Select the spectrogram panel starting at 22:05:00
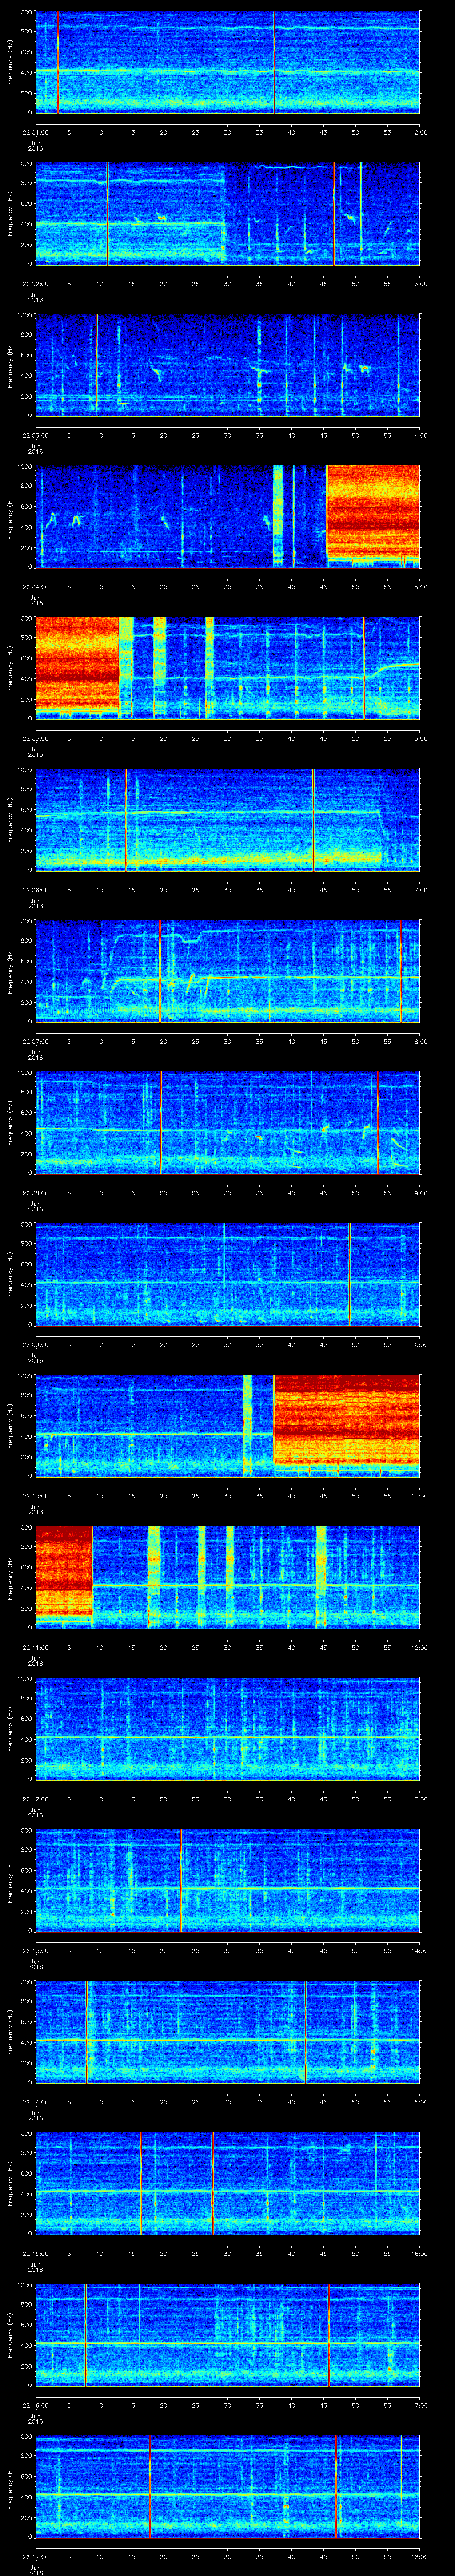This screenshot has height=2576, width=455. coord(227,668)
